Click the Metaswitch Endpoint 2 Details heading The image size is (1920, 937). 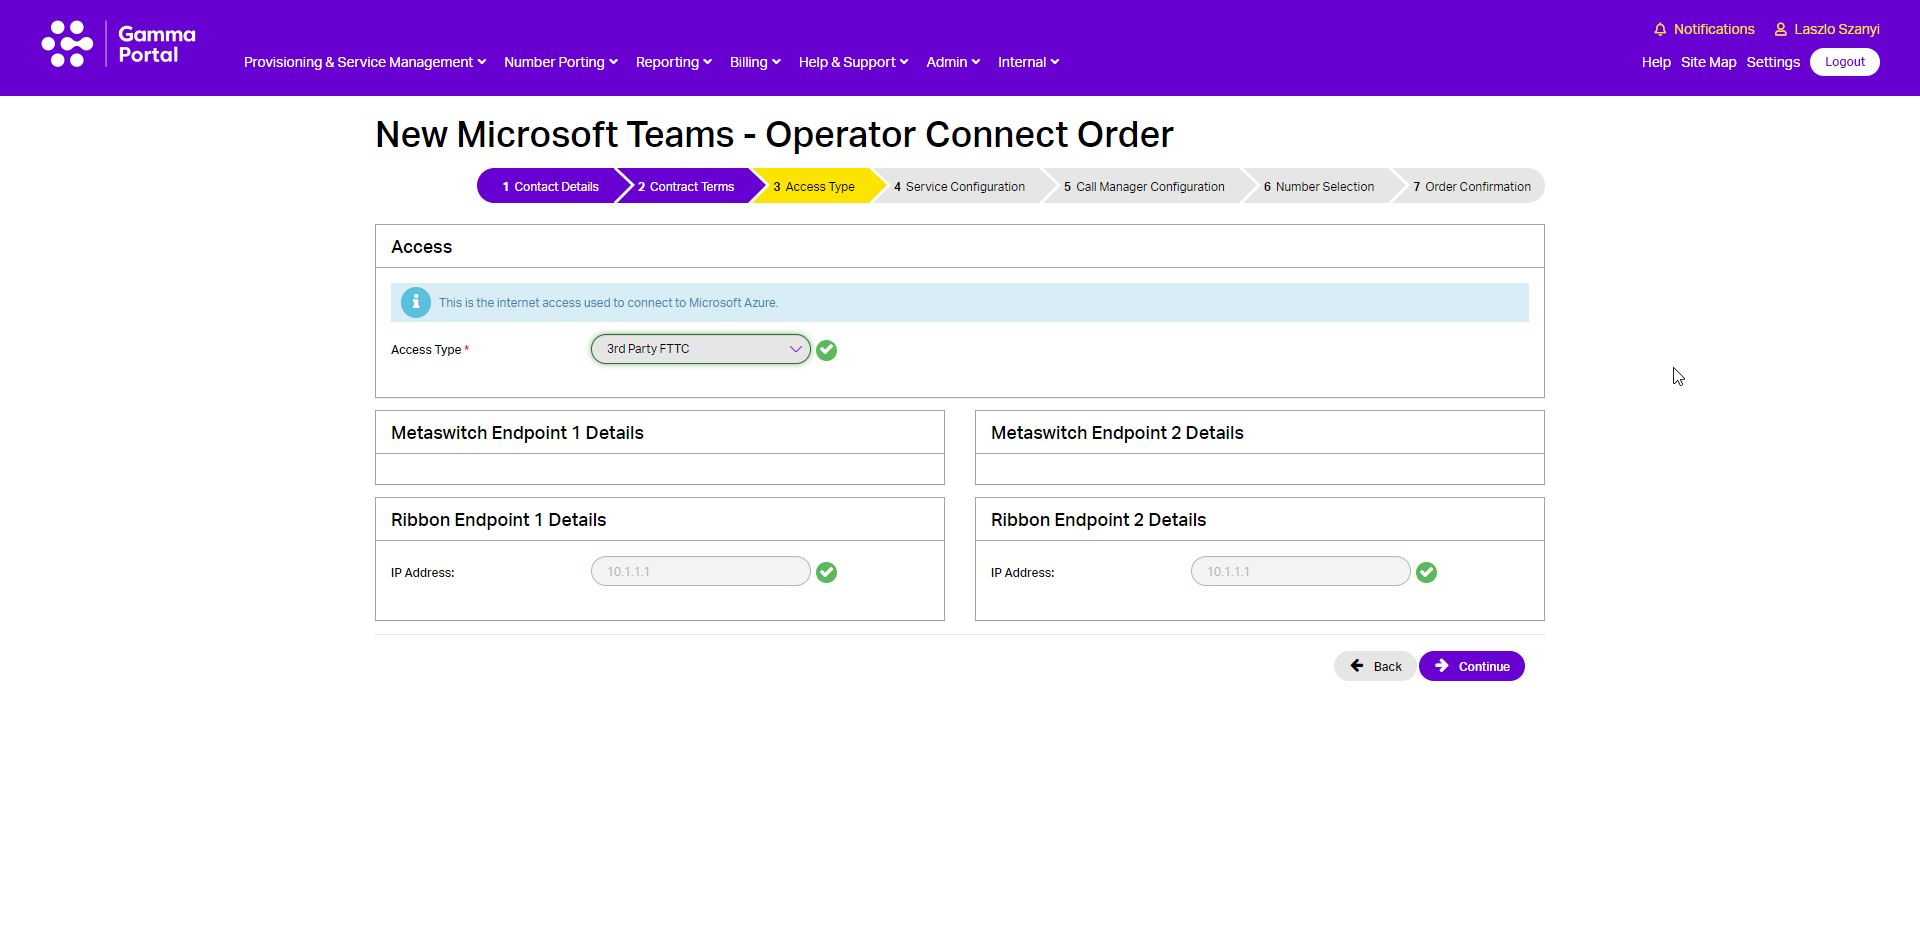1117,433
